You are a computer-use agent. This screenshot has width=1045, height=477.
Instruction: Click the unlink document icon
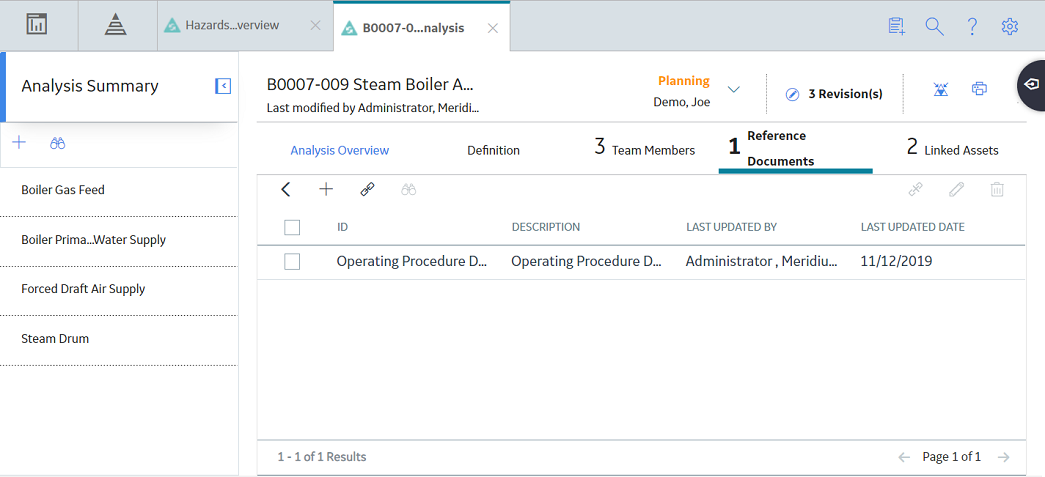point(916,190)
